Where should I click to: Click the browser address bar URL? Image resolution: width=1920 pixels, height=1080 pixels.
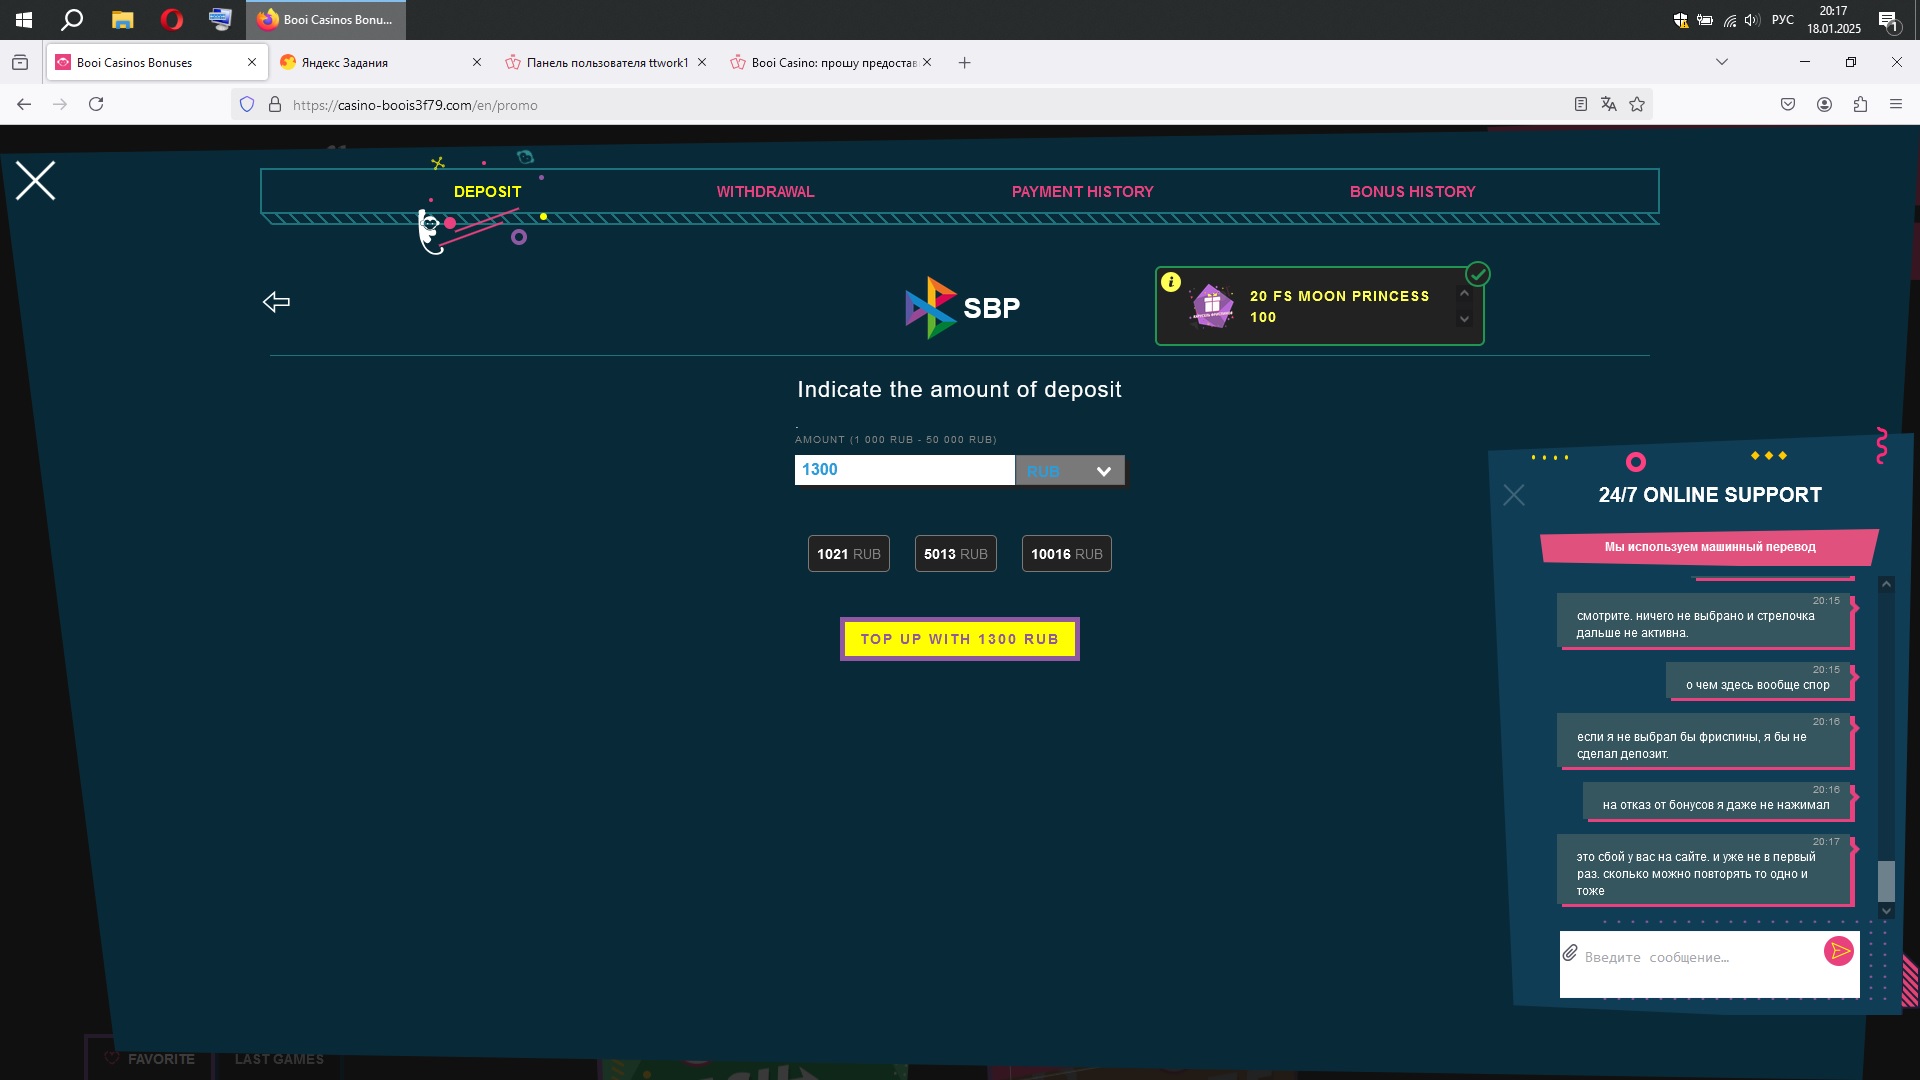415,105
